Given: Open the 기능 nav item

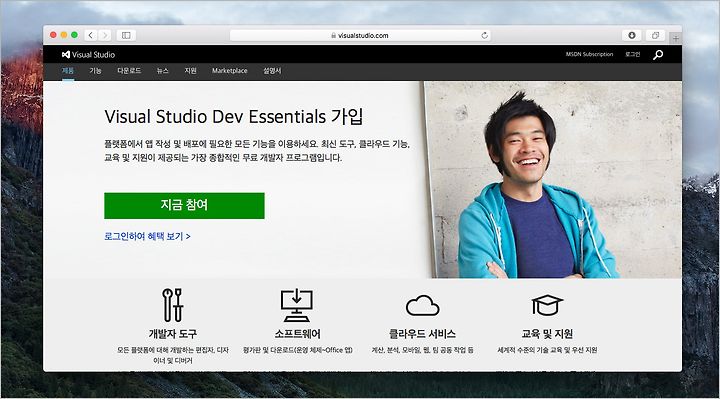Looking at the screenshot, I should [96, 71].
